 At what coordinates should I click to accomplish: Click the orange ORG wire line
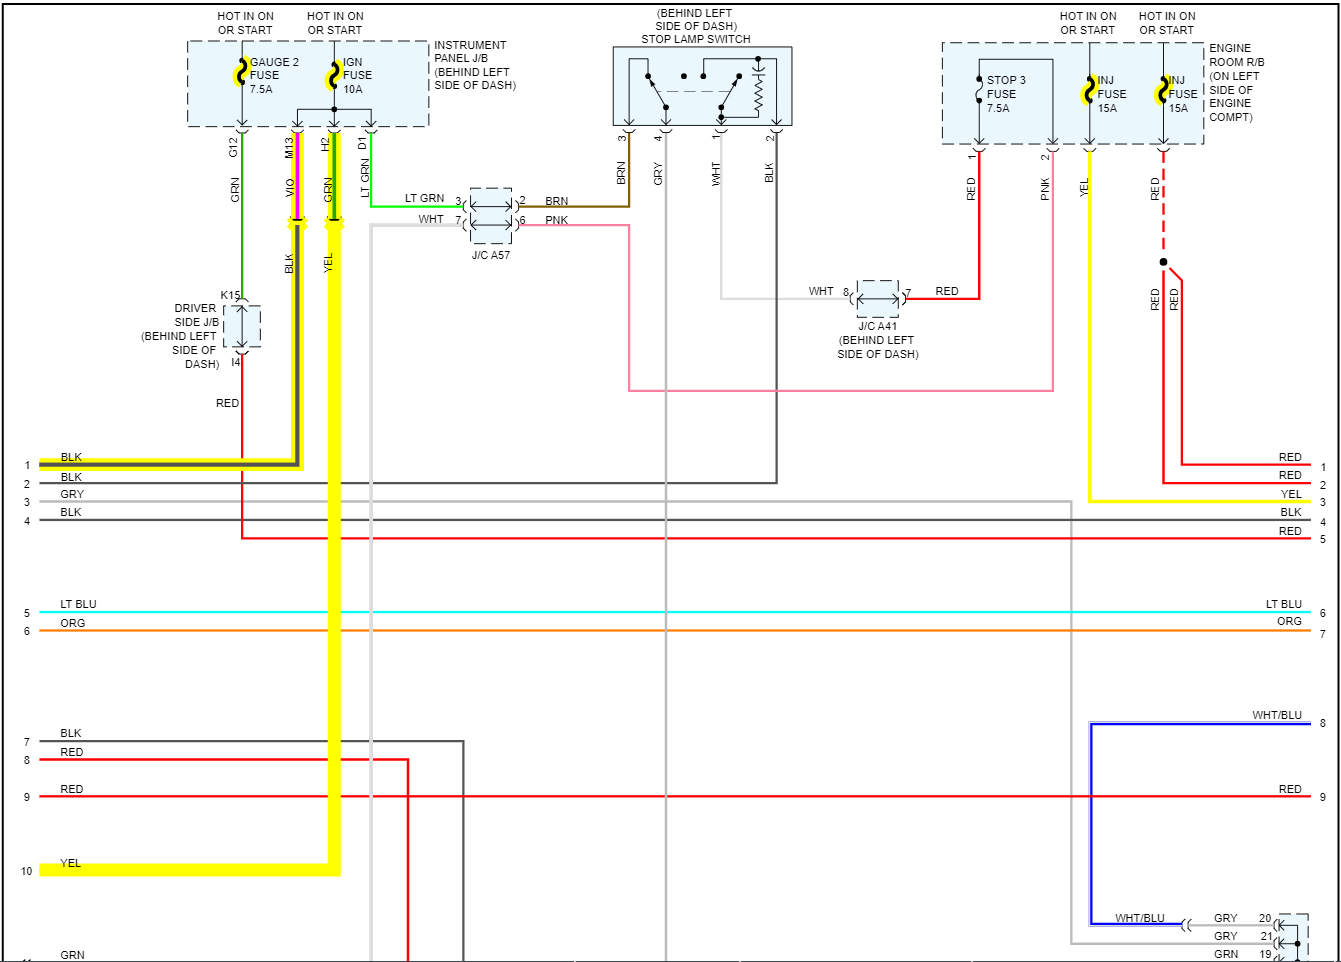[x=675, y=631]
